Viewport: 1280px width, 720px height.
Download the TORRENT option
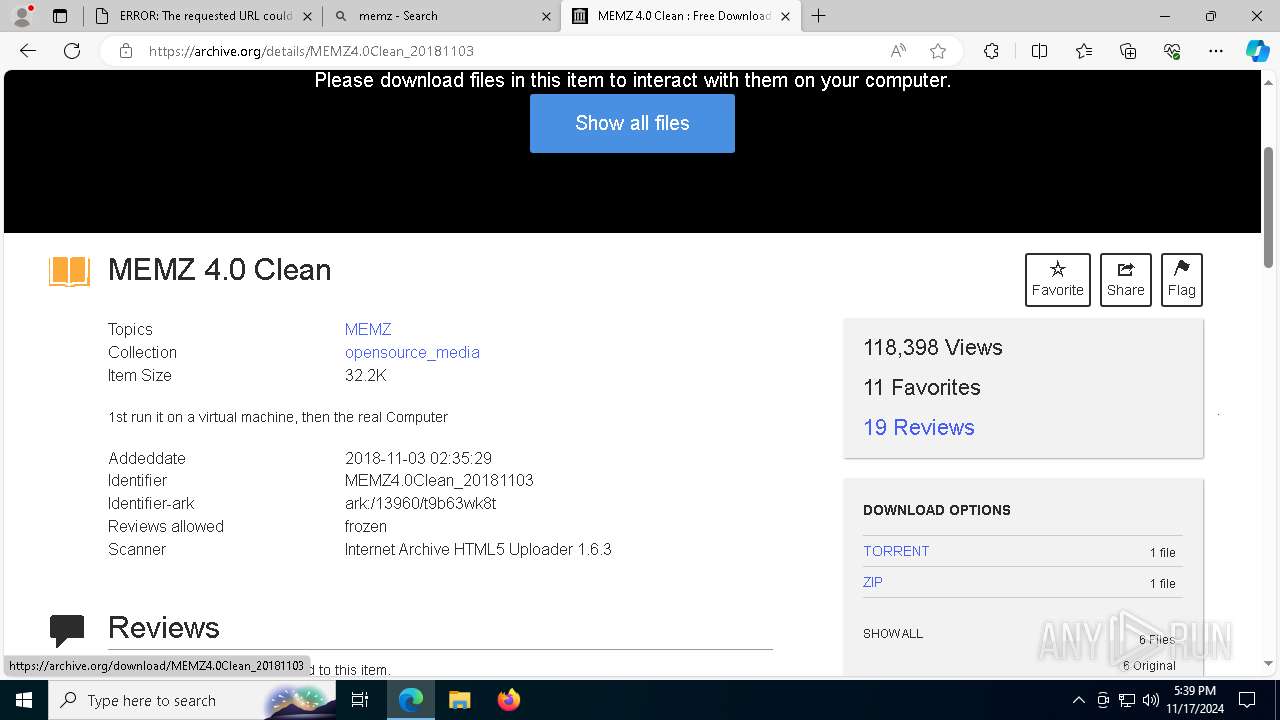pos(896,551)
